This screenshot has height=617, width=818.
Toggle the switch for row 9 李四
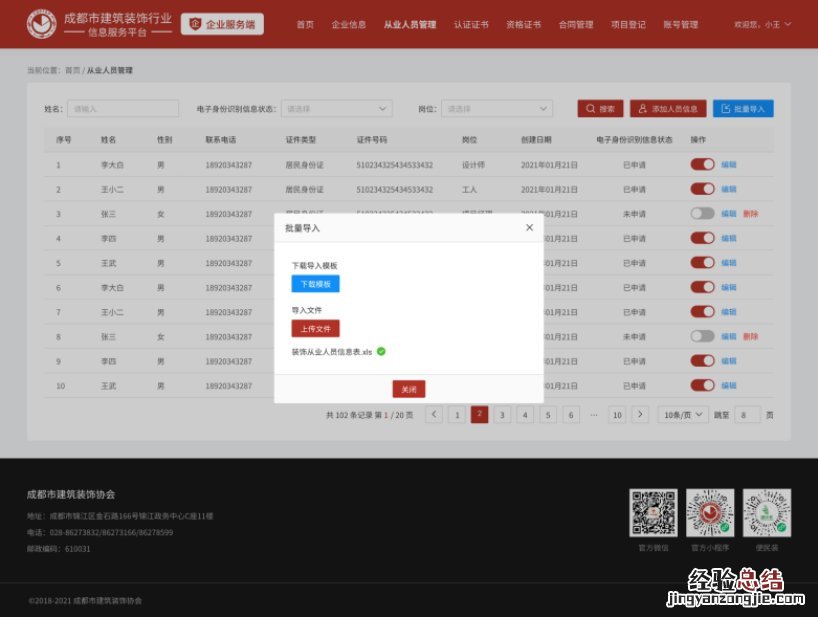click(702, 361)
